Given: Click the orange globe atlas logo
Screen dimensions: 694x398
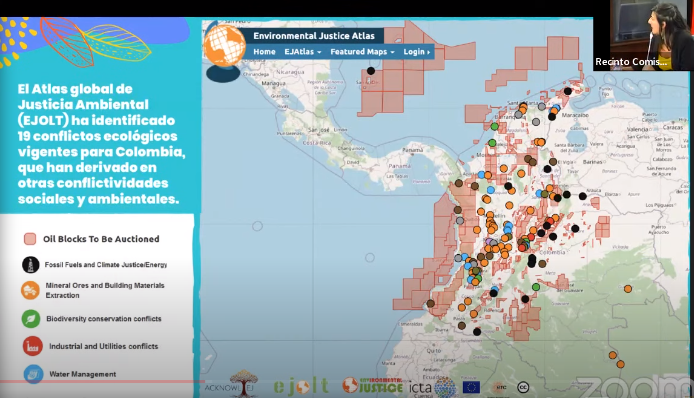Looking at the screenshot, I should [225, 46].
